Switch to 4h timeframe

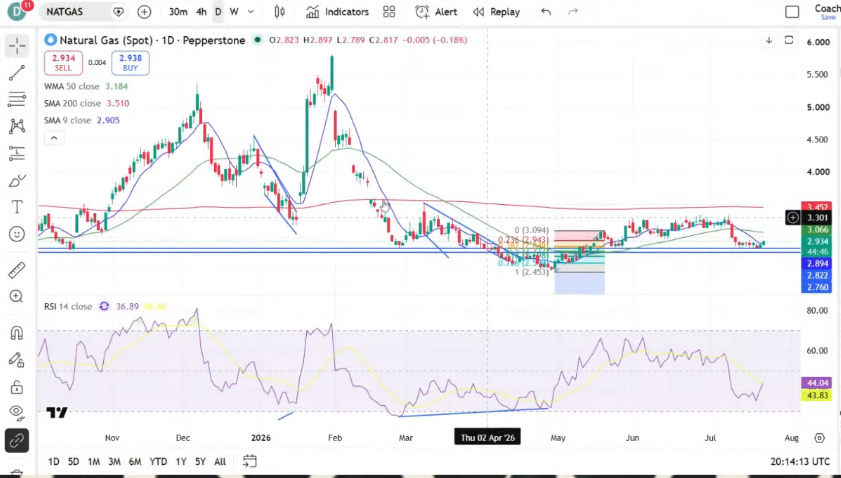pos(201,12)
